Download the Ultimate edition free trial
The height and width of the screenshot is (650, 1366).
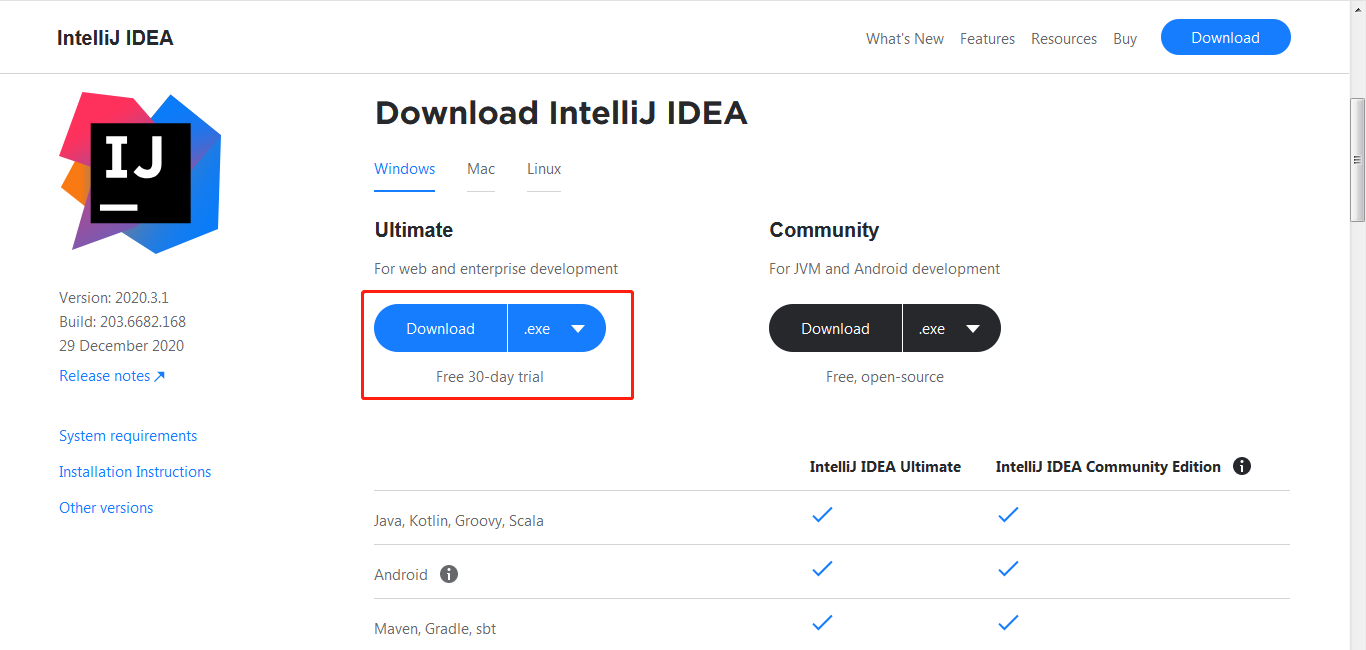point(440,328)
